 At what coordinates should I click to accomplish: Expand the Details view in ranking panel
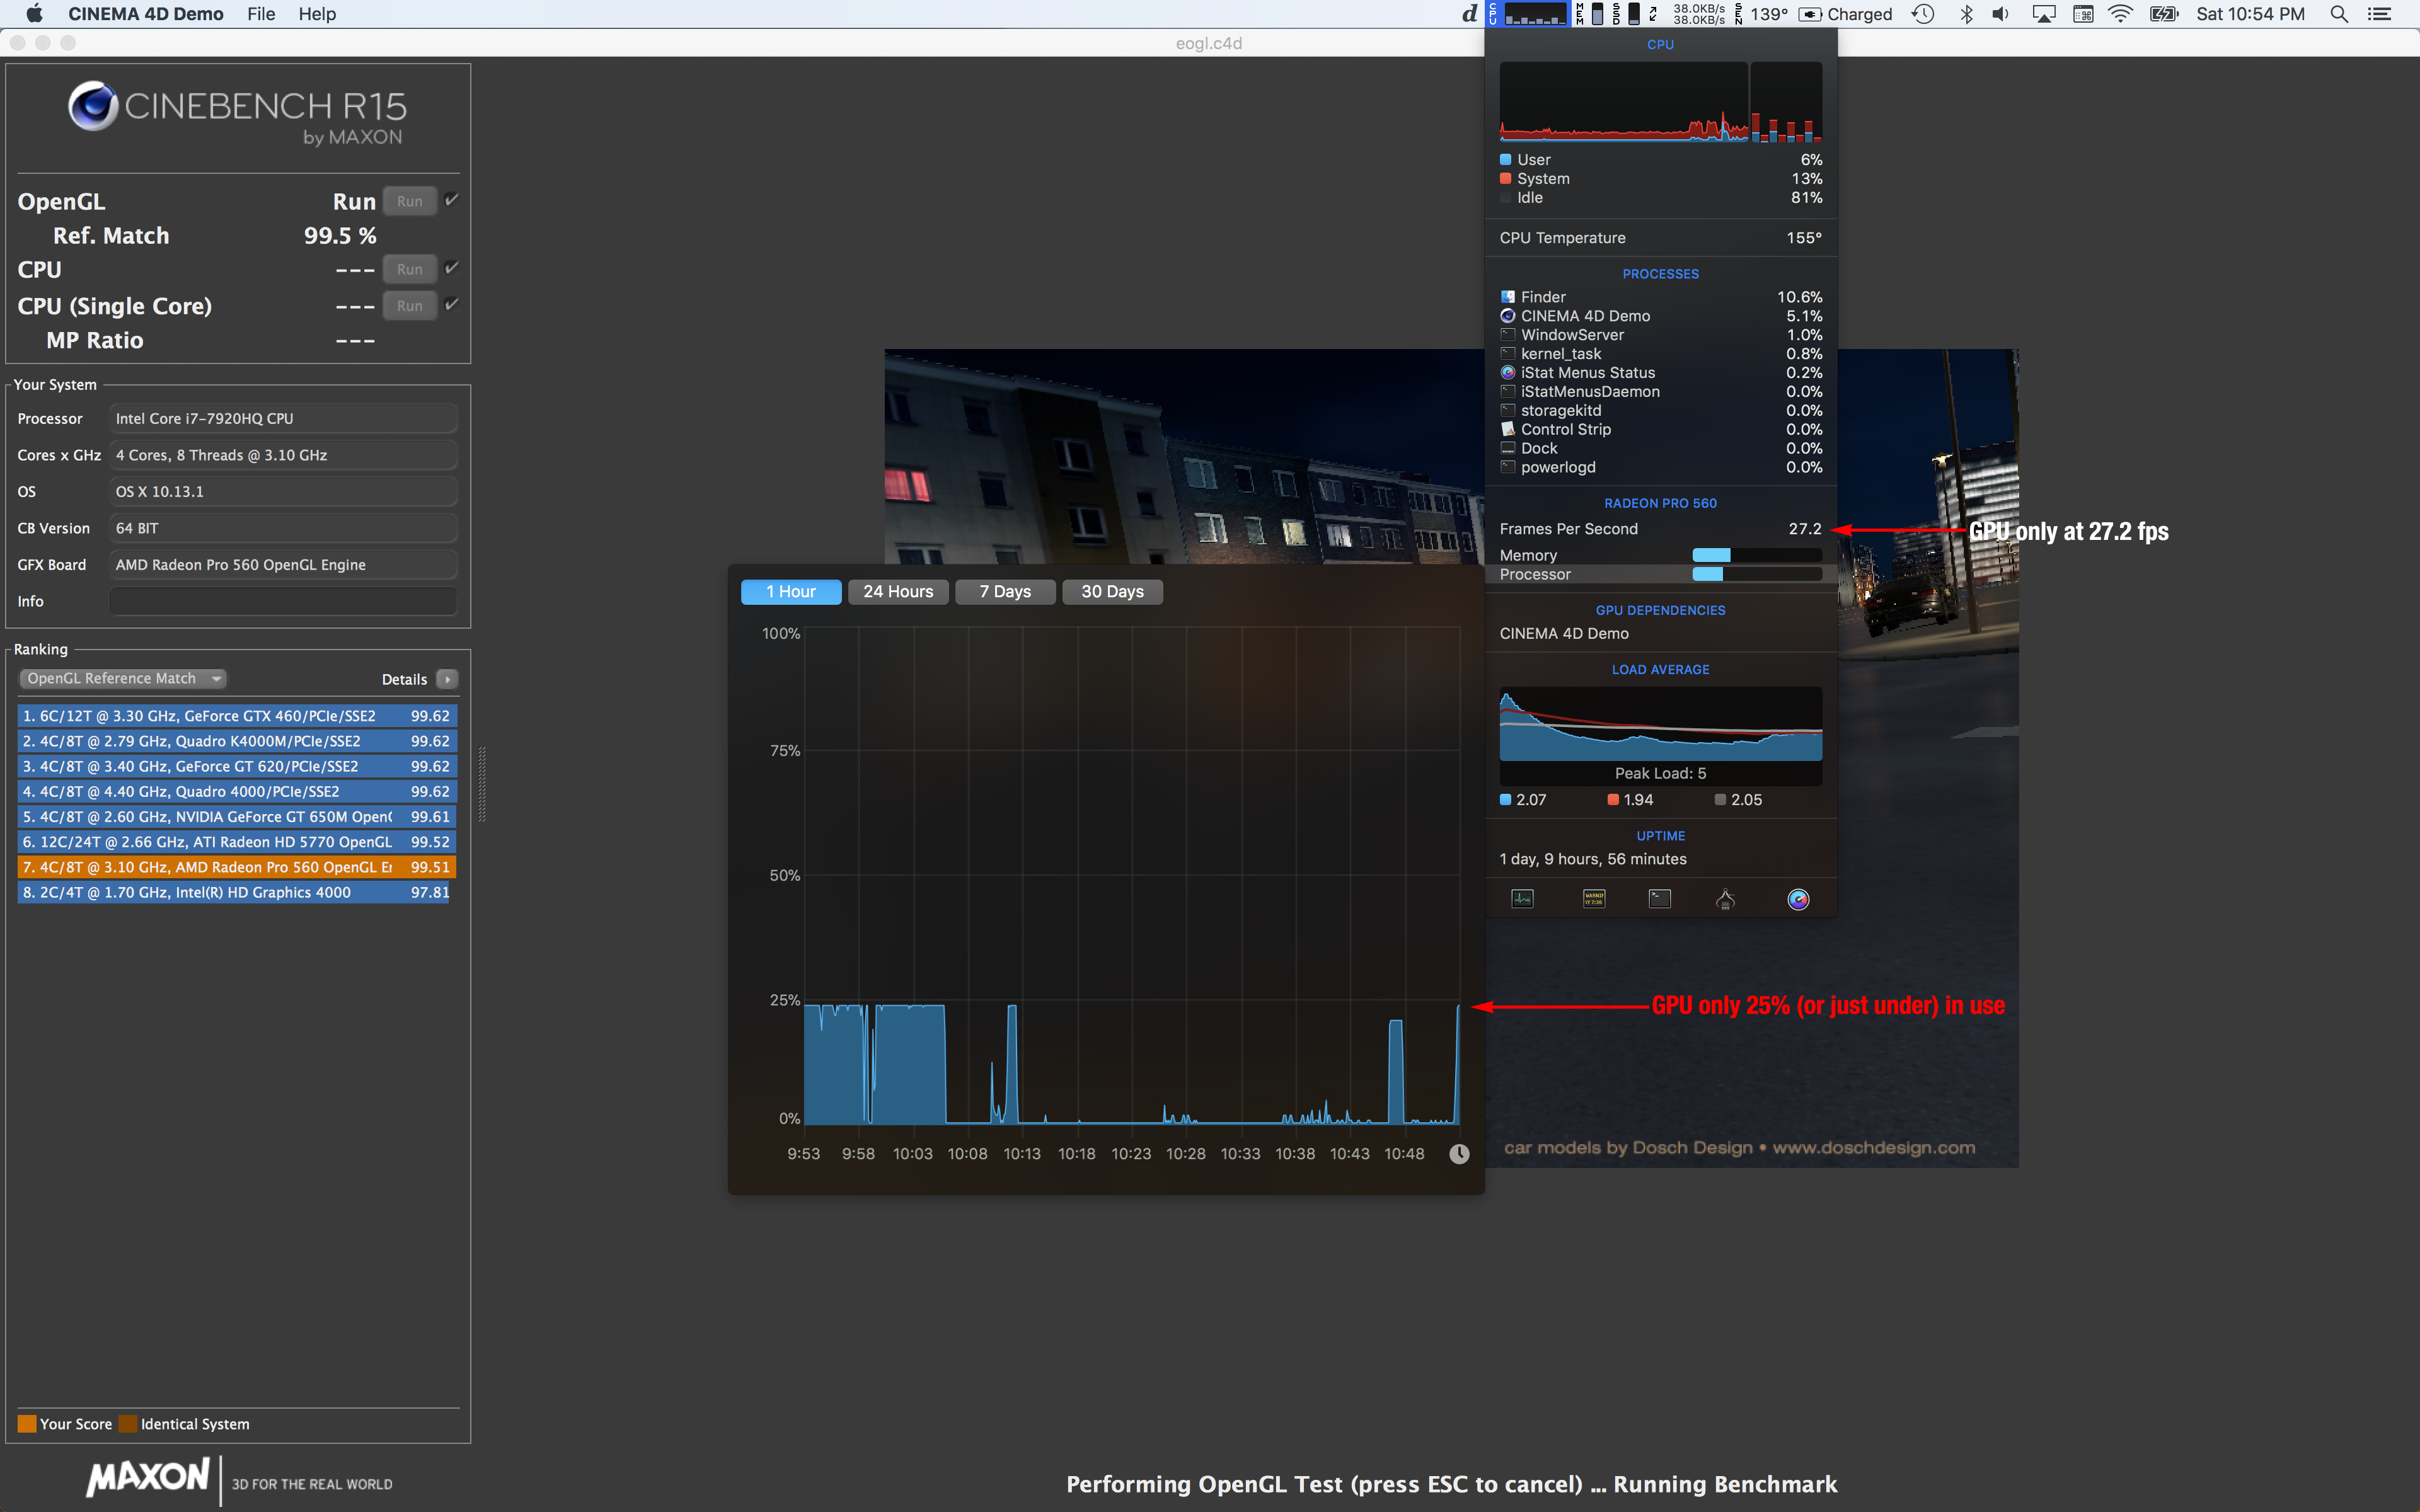click(x=447, y=678)
